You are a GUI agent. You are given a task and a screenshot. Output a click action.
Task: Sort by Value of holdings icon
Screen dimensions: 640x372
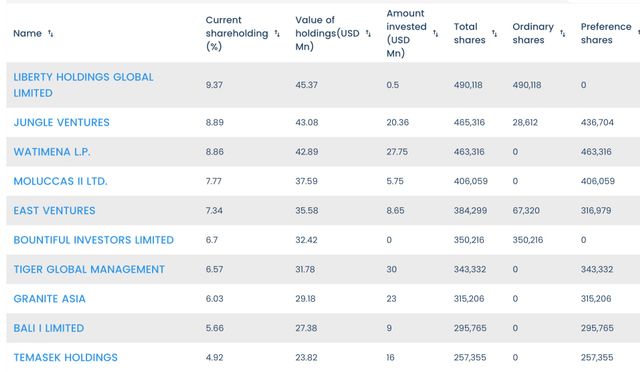[x=369, y=33]
